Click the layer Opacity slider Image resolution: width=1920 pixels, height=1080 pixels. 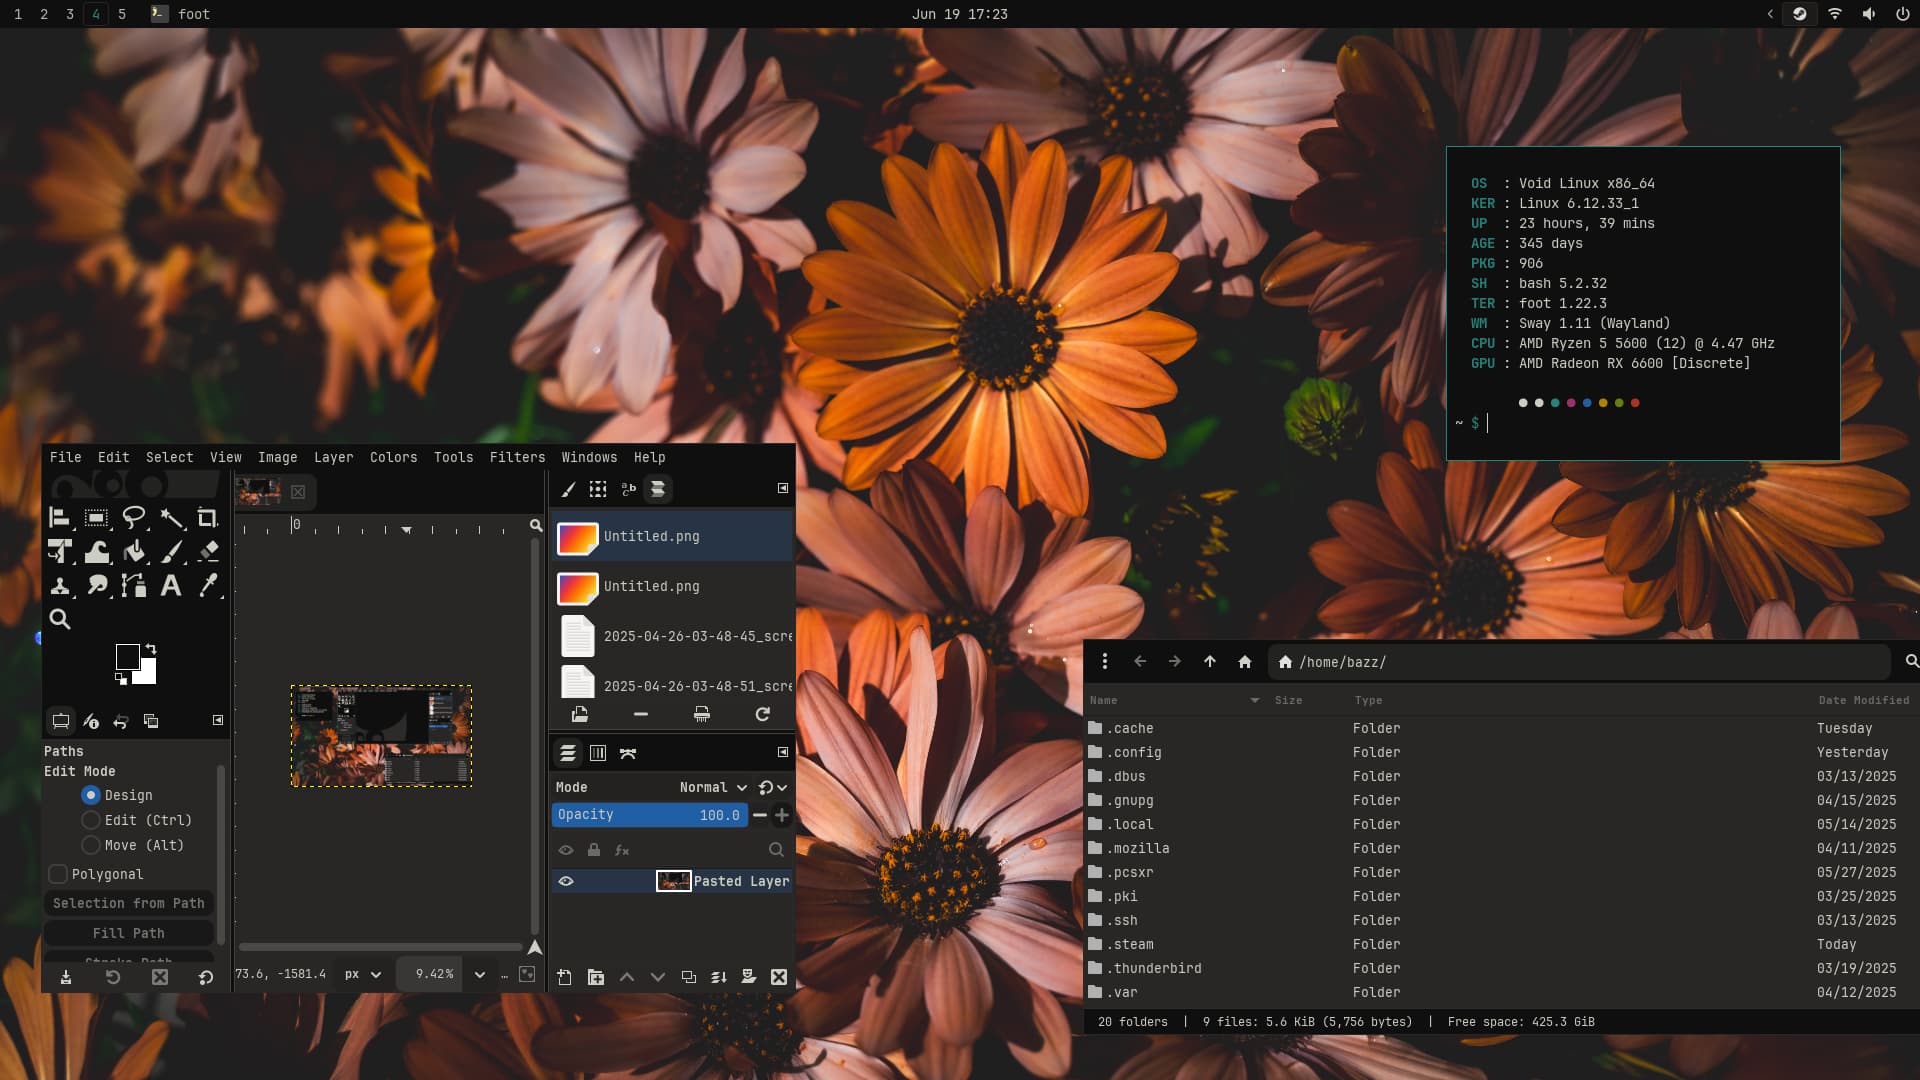point(648,815)
